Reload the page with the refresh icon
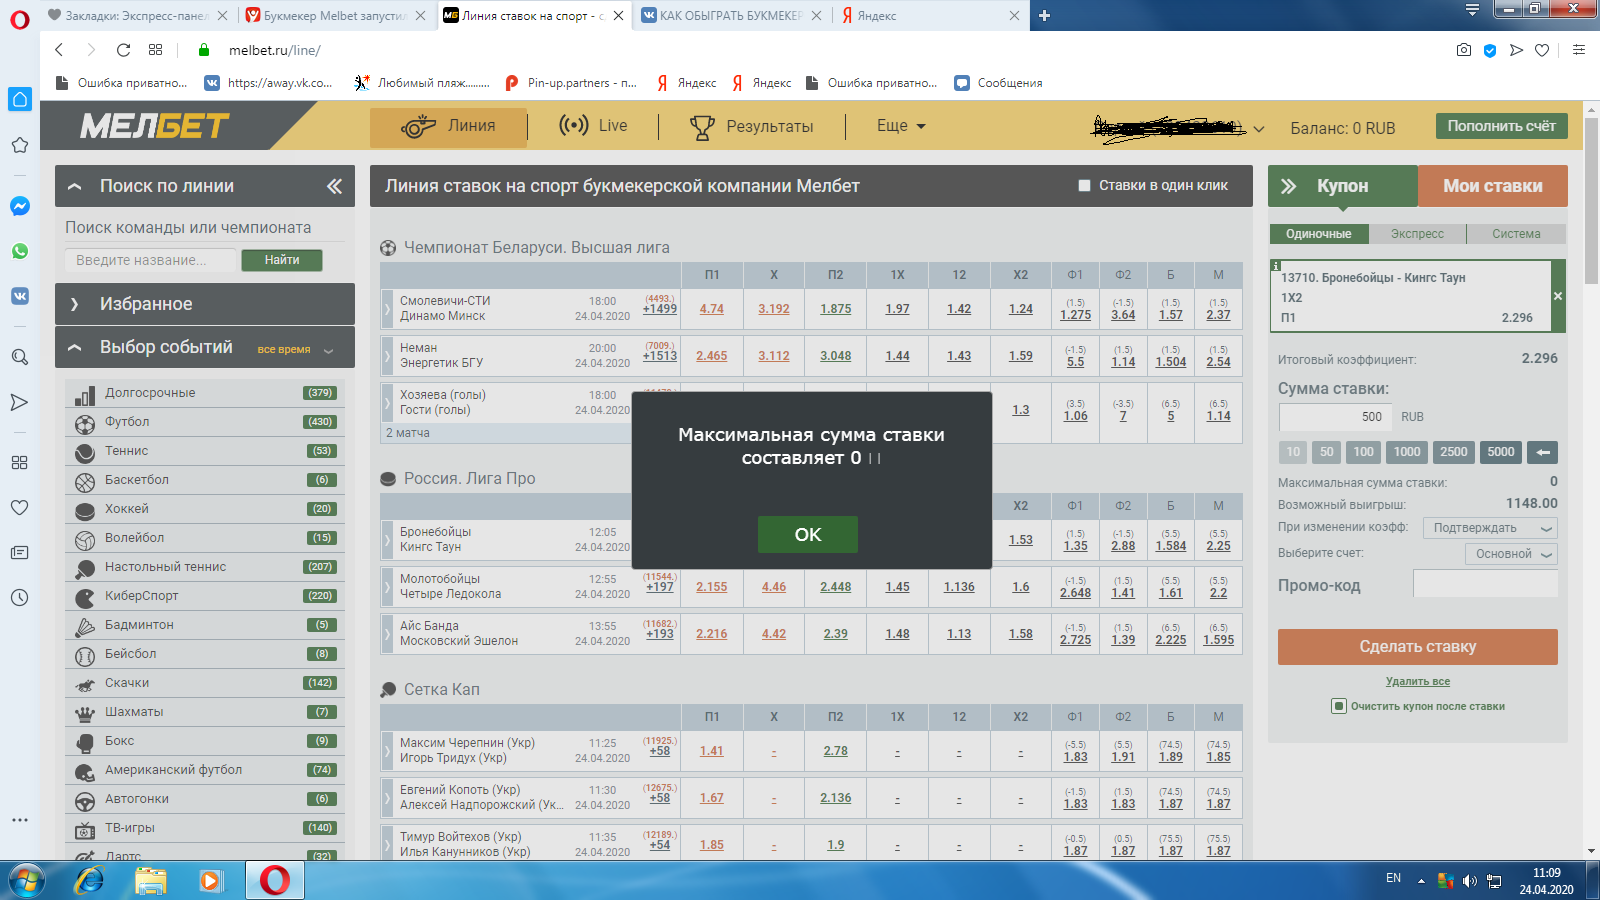 [123, 50]
